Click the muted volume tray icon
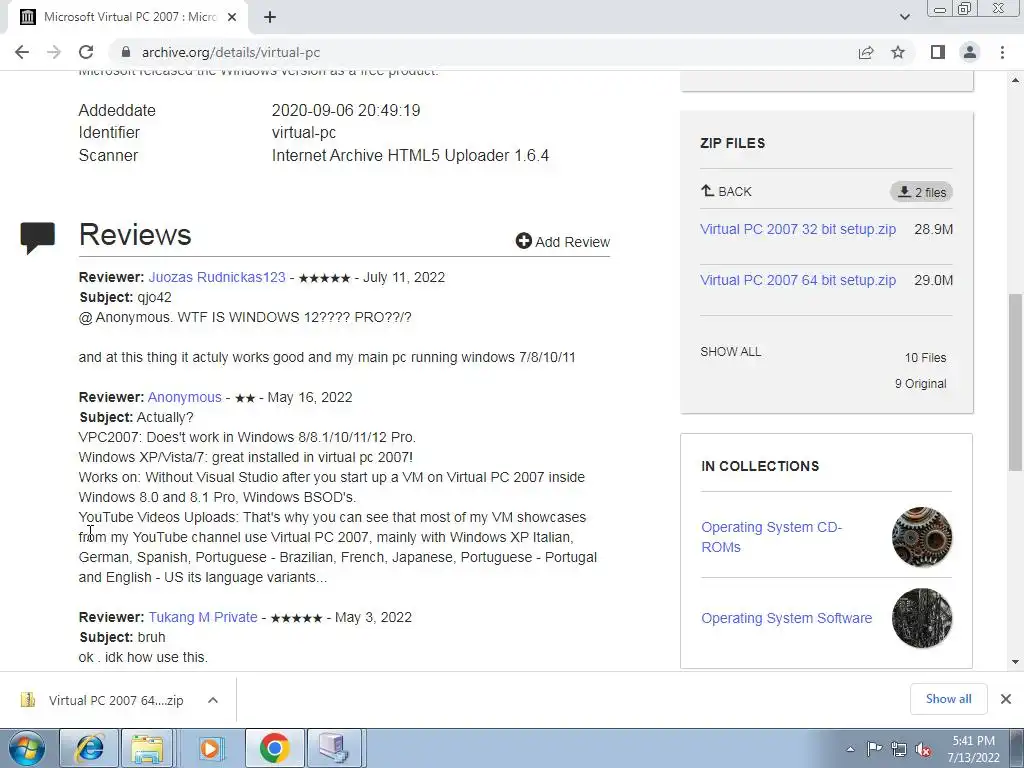The image size is (1024, 768). [923, 750]
